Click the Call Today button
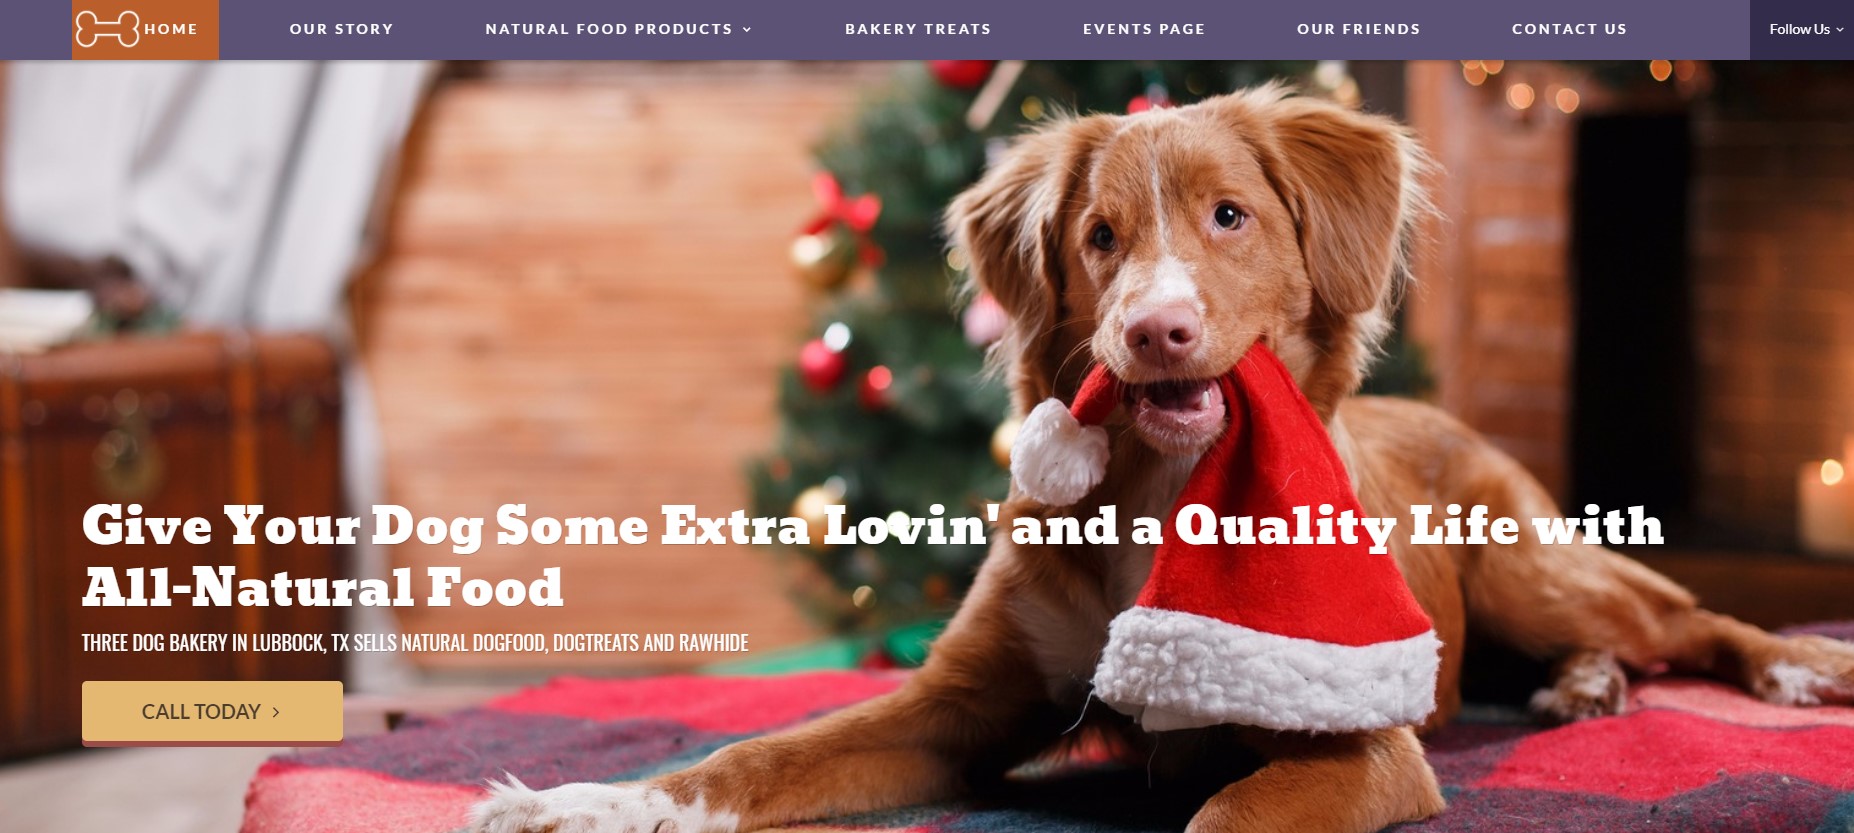The width and height of the screenshot is (1854, 833). [x=212, y=711]
